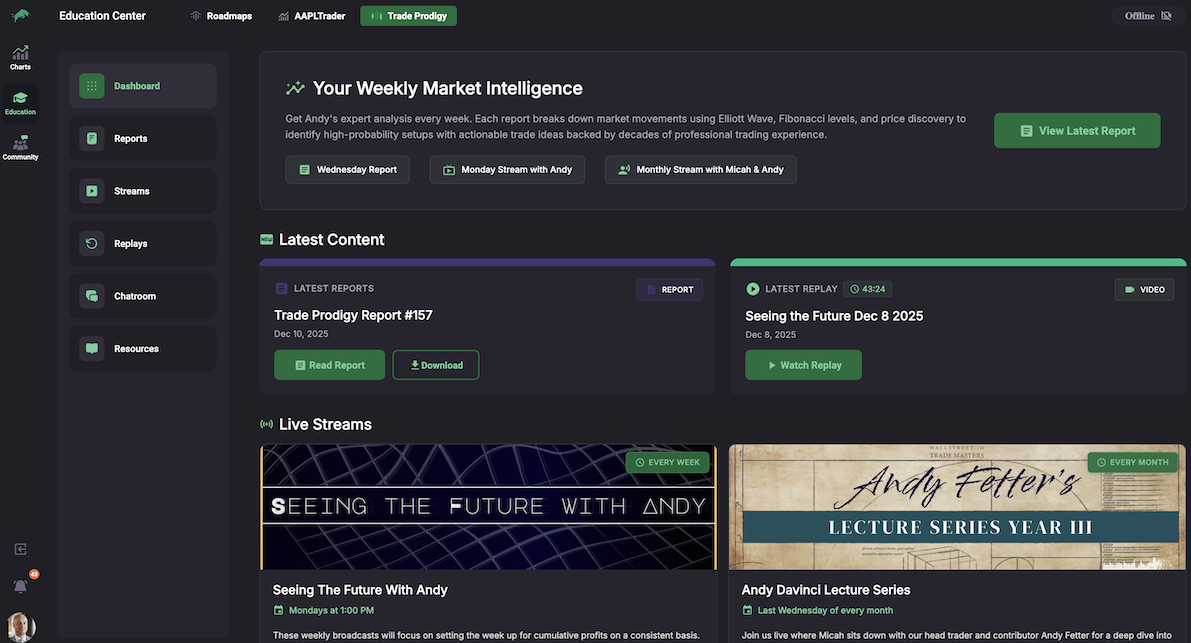Click Read Report for Report #157
This screenshot has height=643, width=1191.
pyautogui.click(x=328, y=365)
